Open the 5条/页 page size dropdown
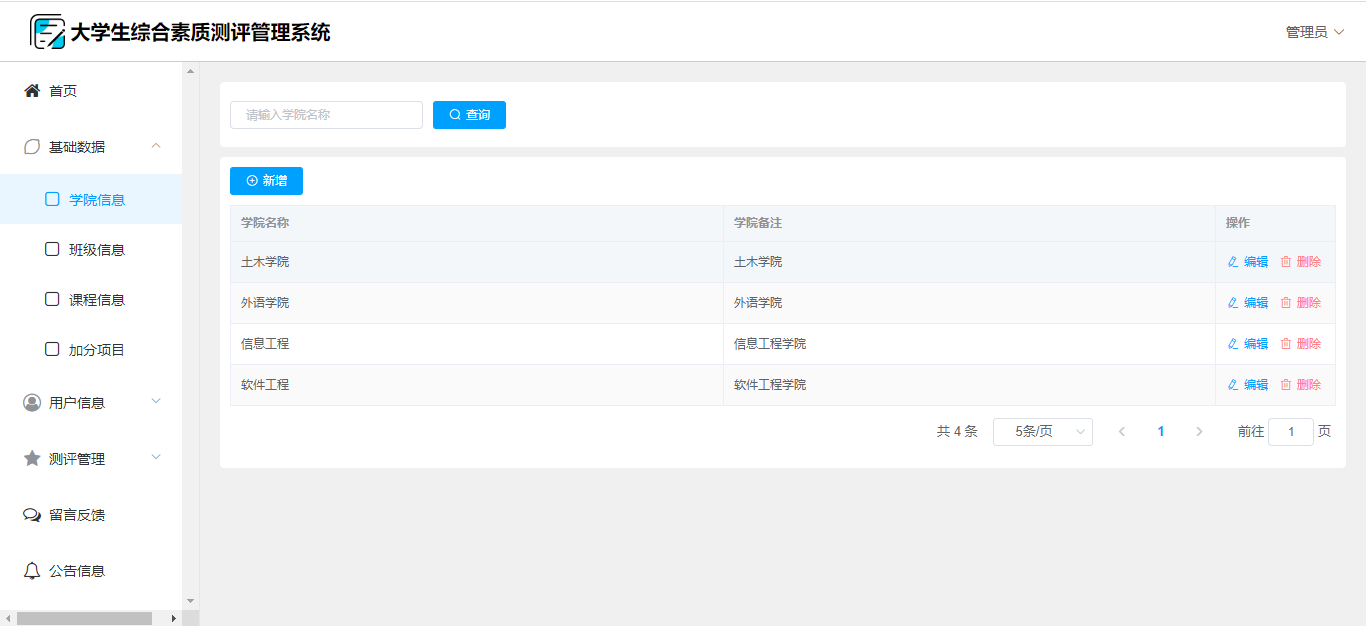Viewport: 1366px width, 626px height. (1043, 432)
